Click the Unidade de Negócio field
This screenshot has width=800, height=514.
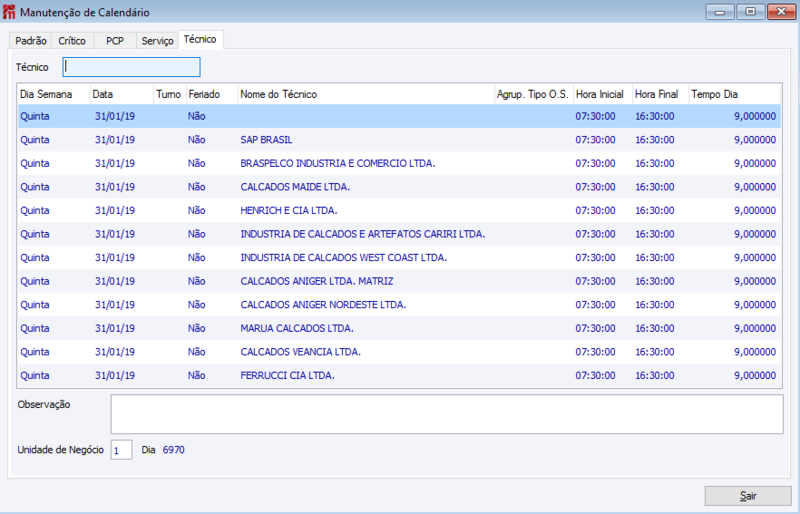coord(121,450)
